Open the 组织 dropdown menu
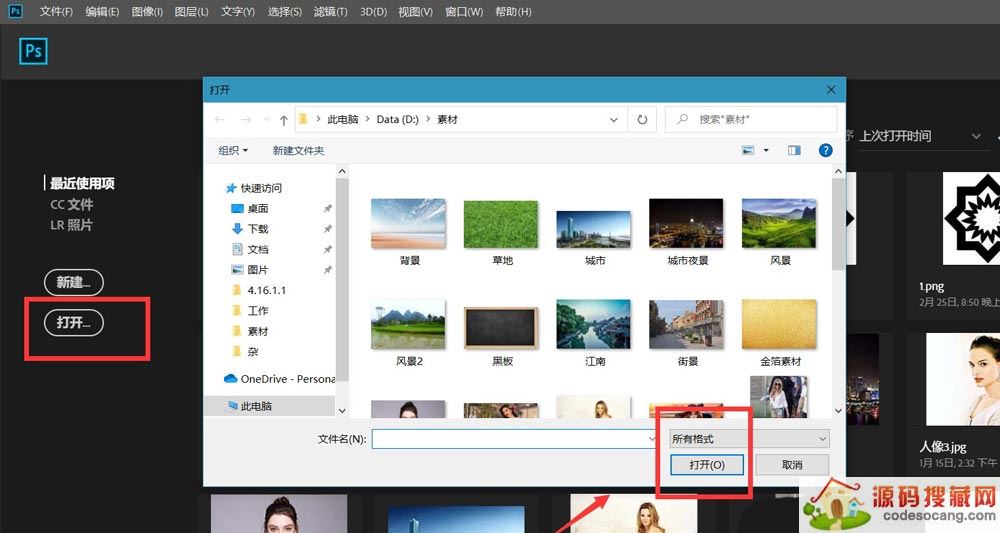This screenshot has width=1000, height=533. (233, 150)
